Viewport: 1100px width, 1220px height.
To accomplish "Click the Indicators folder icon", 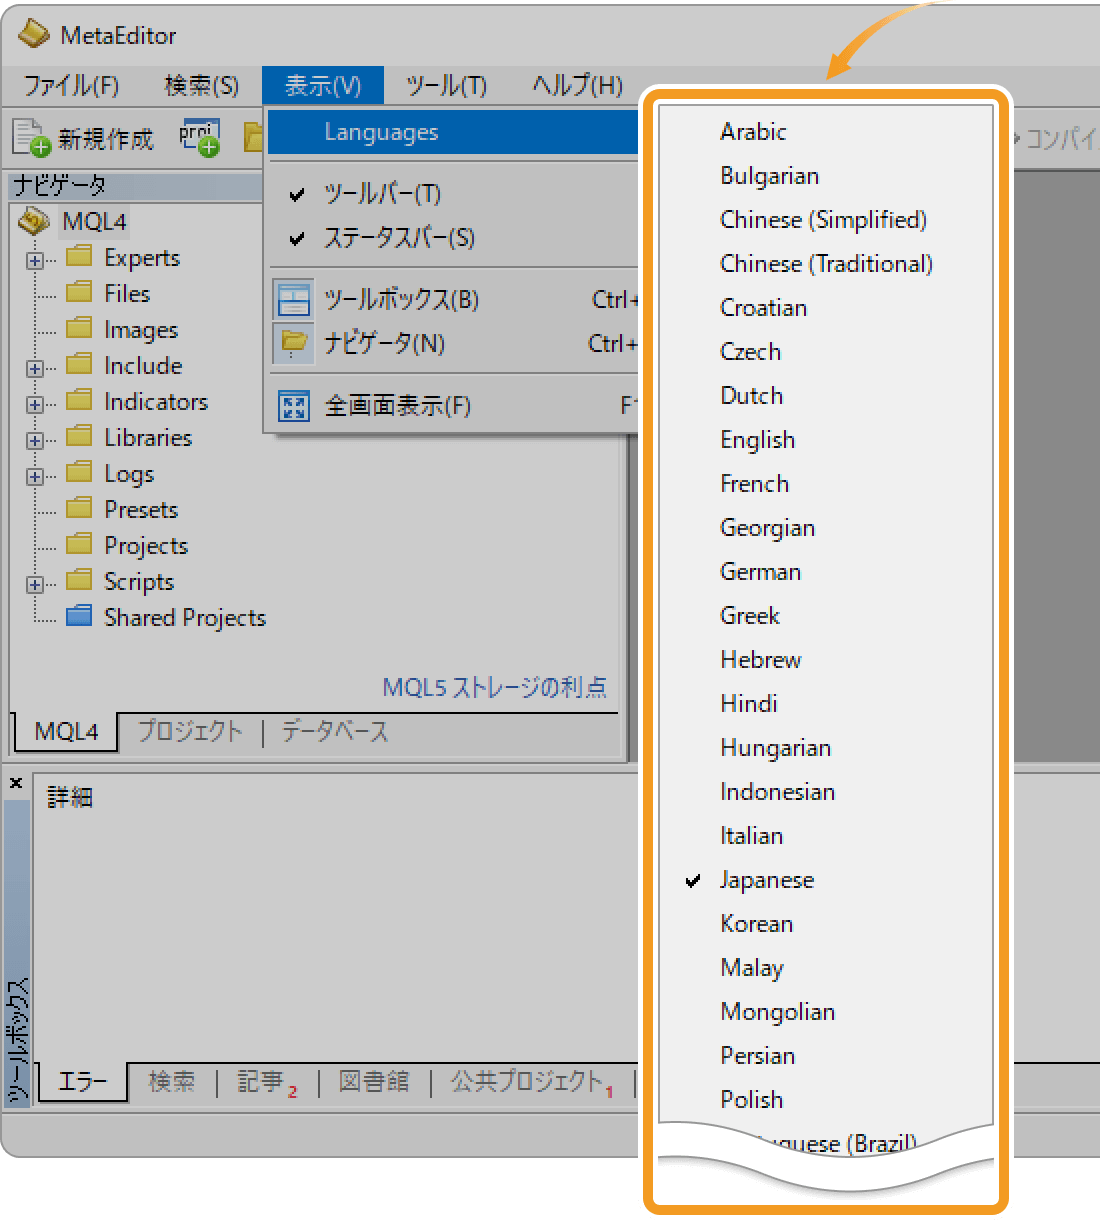I will pos(79,400).
